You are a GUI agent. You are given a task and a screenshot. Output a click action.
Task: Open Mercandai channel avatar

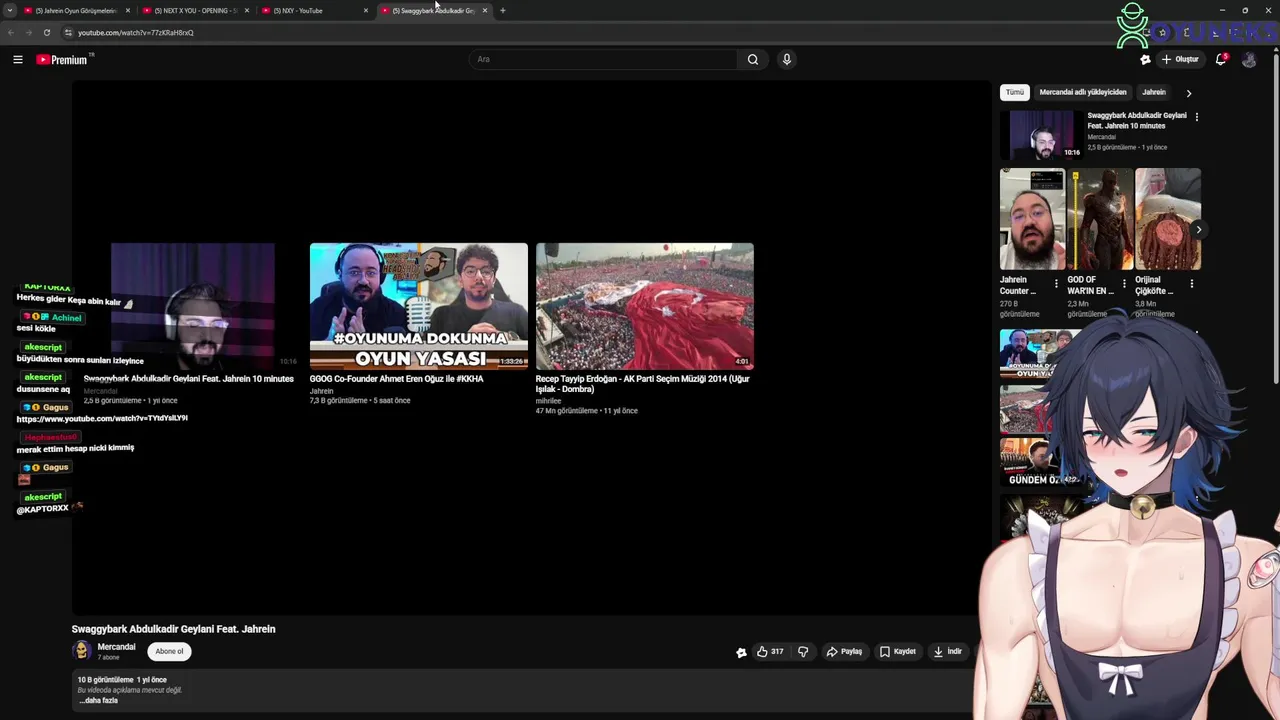(x=82, y=651)
